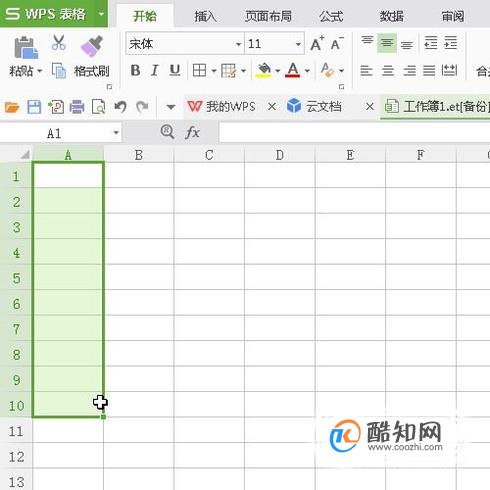Expand the 宋体 font name dropdown
Image resolution: width=490 pixels, height=490 pixels.
(238, 44)
